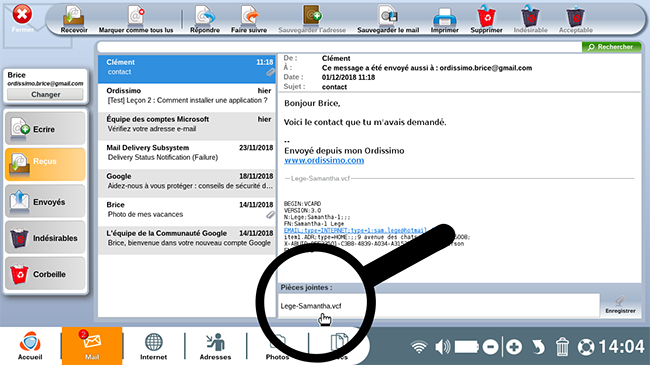Close the mail app with Fermer

22,18
